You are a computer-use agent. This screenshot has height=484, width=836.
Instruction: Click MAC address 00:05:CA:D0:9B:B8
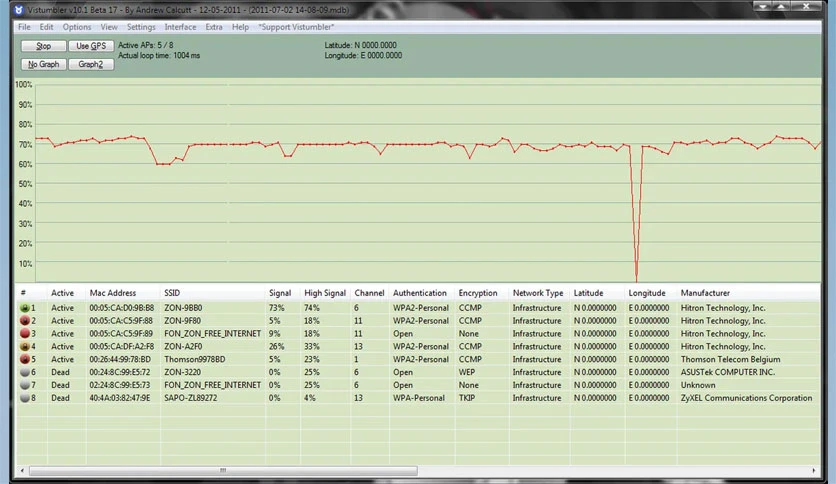122,308
